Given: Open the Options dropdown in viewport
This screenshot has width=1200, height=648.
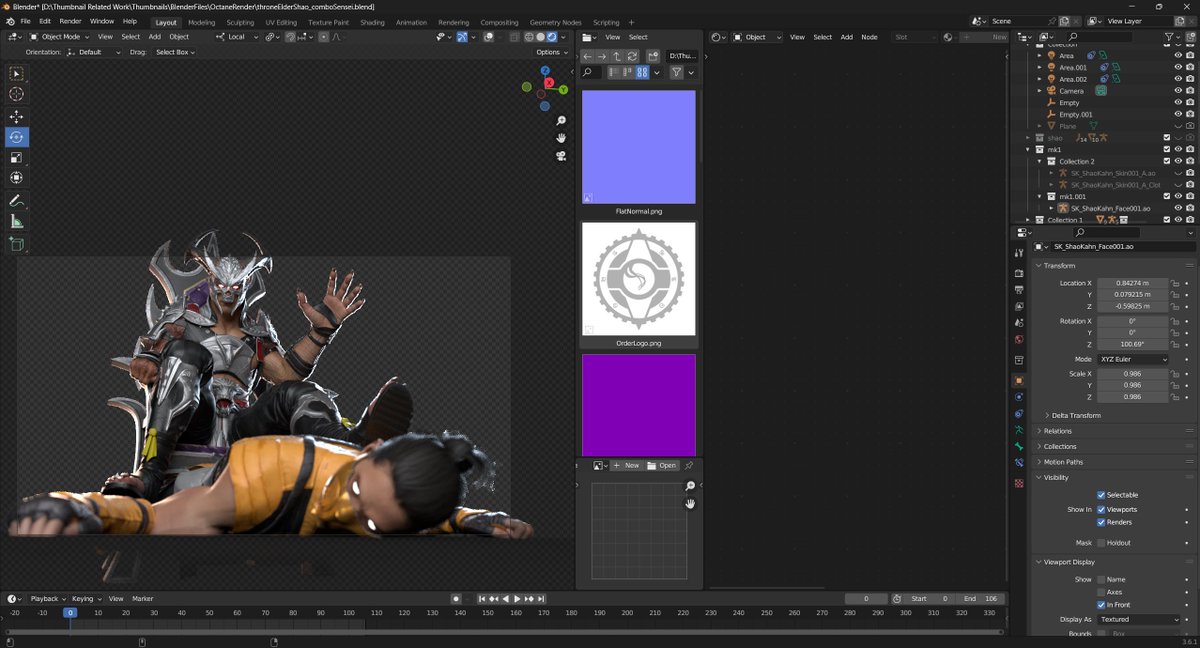Looking at the screenshot, I should pyautogui.click(x=551, y=52).
